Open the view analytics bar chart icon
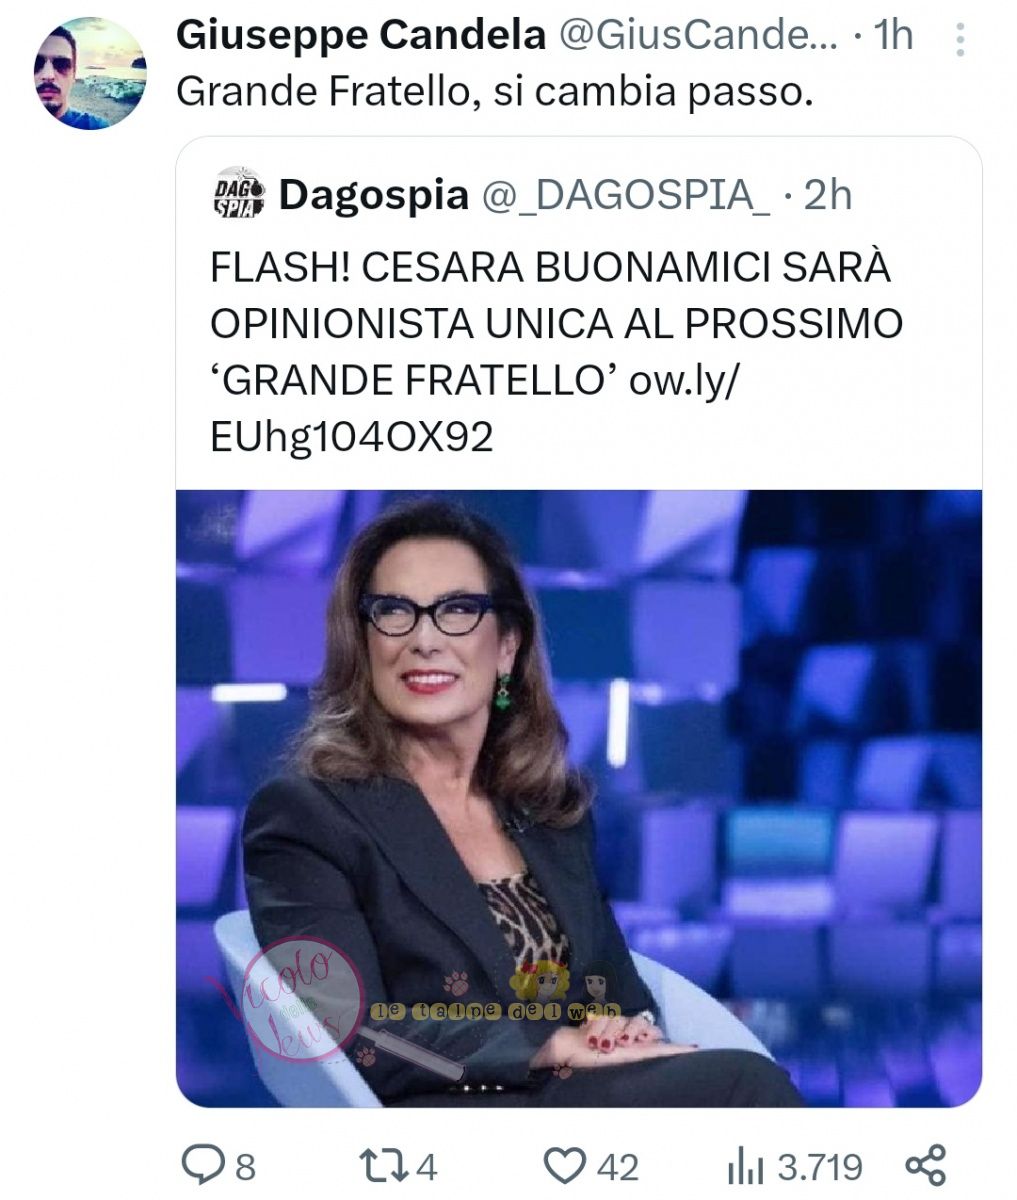This screenshot has width=1017, height=1200. pos(745,1166)
